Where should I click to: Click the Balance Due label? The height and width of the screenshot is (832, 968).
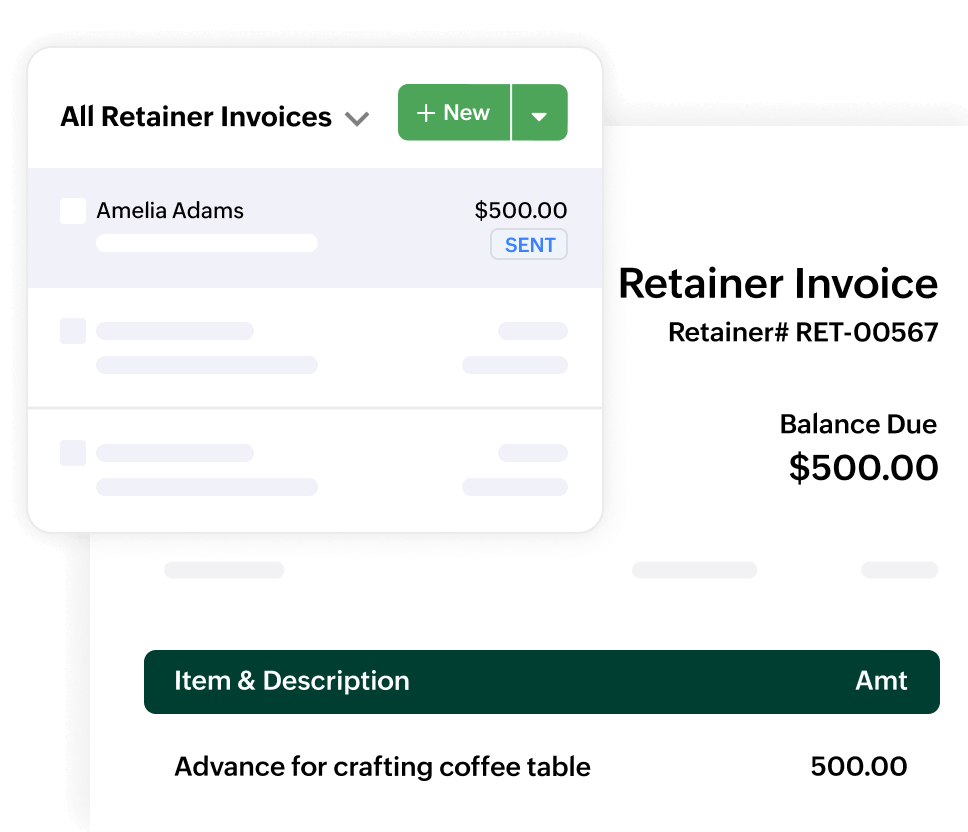pyautogui.click(x=858, y=424)
